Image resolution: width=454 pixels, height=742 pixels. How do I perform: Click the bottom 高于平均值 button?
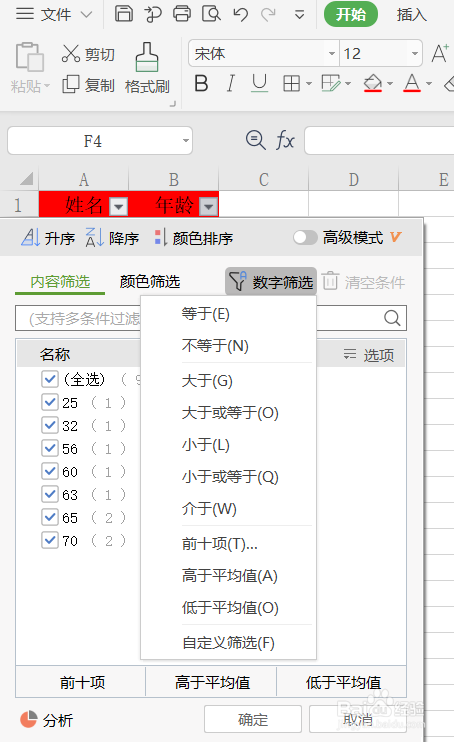(x=212, y=682)
